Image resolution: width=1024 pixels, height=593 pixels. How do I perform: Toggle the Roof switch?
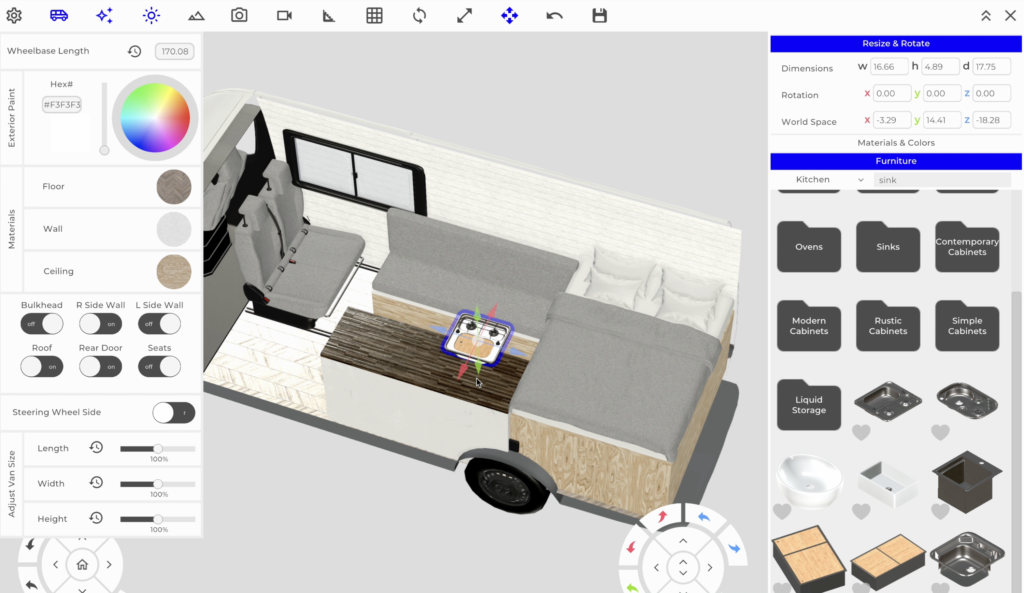click(42, 366)
